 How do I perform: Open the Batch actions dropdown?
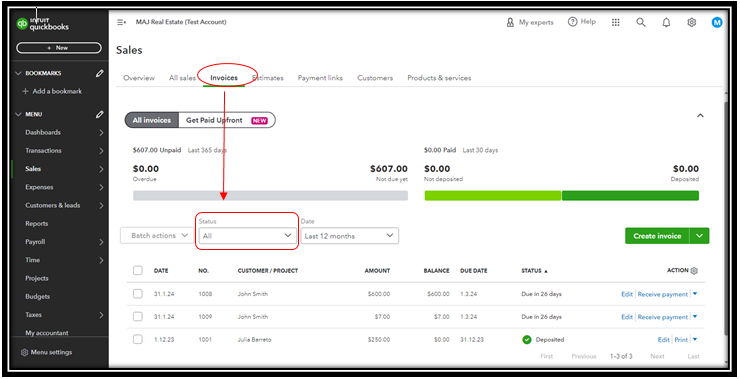point(157,236)
